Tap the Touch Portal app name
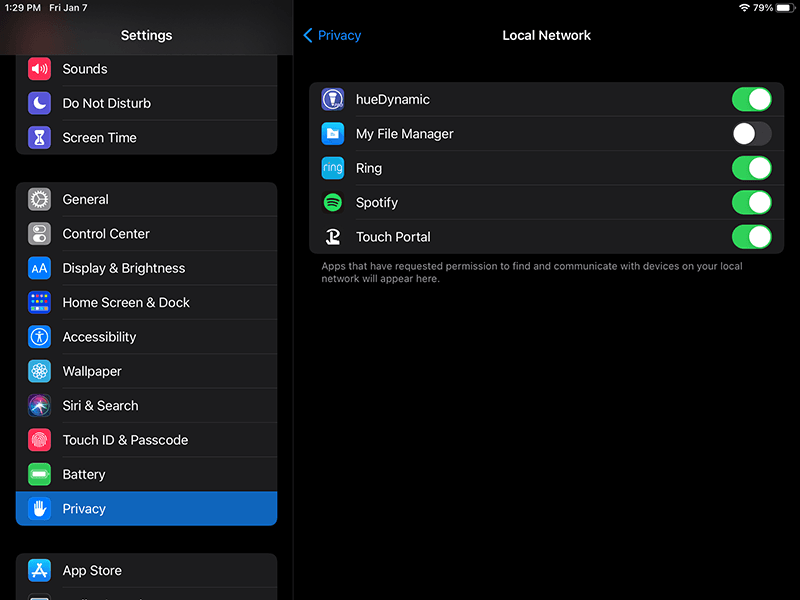This screenshot has height=600, width=800. pyautogui.click(x=393, y=237)
